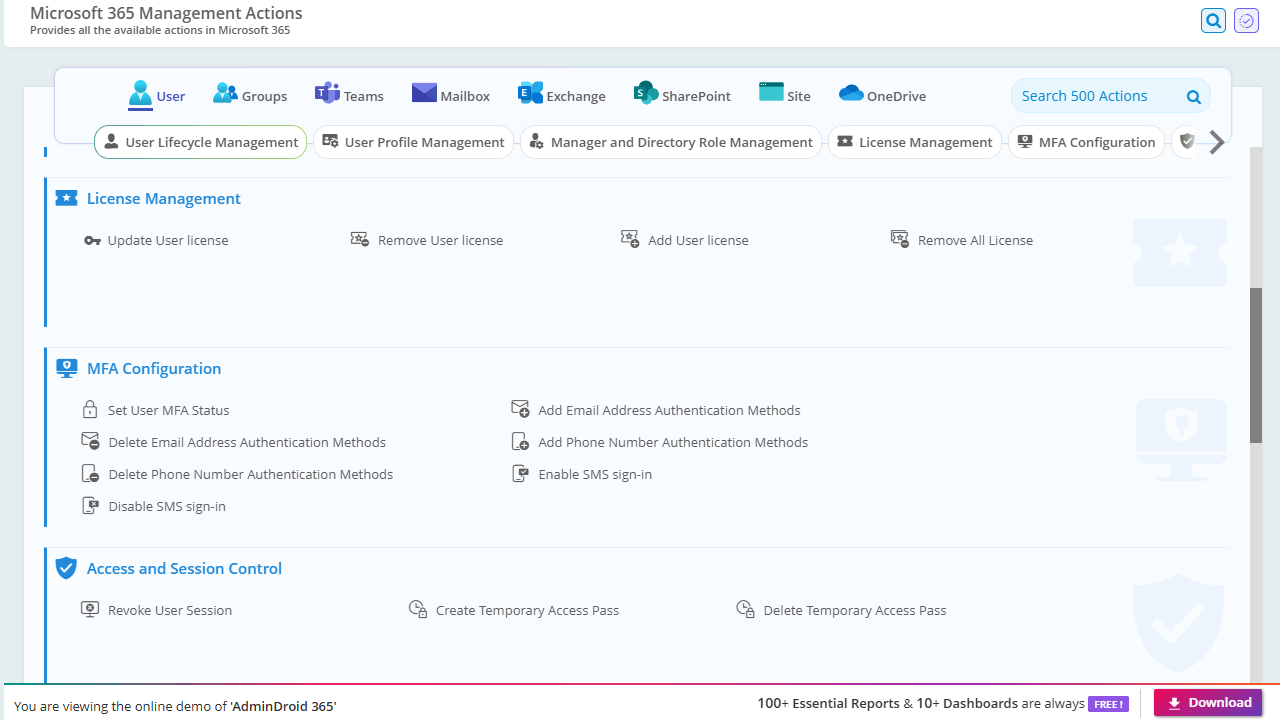
Task: Click the FREE! badge in the footer
Action: click(1109, 704)
